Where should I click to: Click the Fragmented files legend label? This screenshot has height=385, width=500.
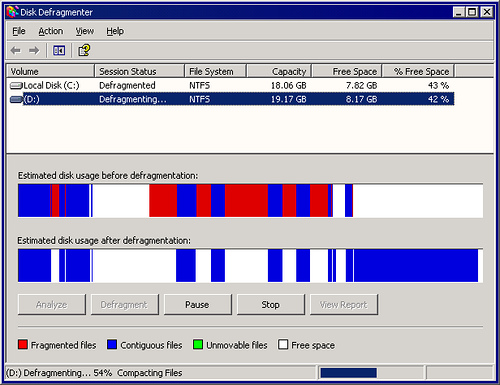click(63, 345)
